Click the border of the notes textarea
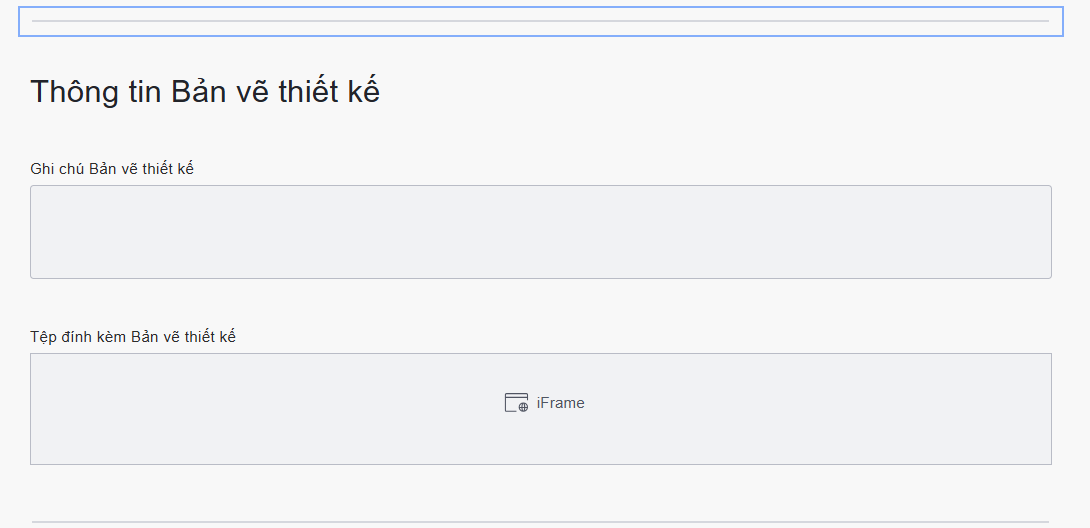 [x=540, y=186]
